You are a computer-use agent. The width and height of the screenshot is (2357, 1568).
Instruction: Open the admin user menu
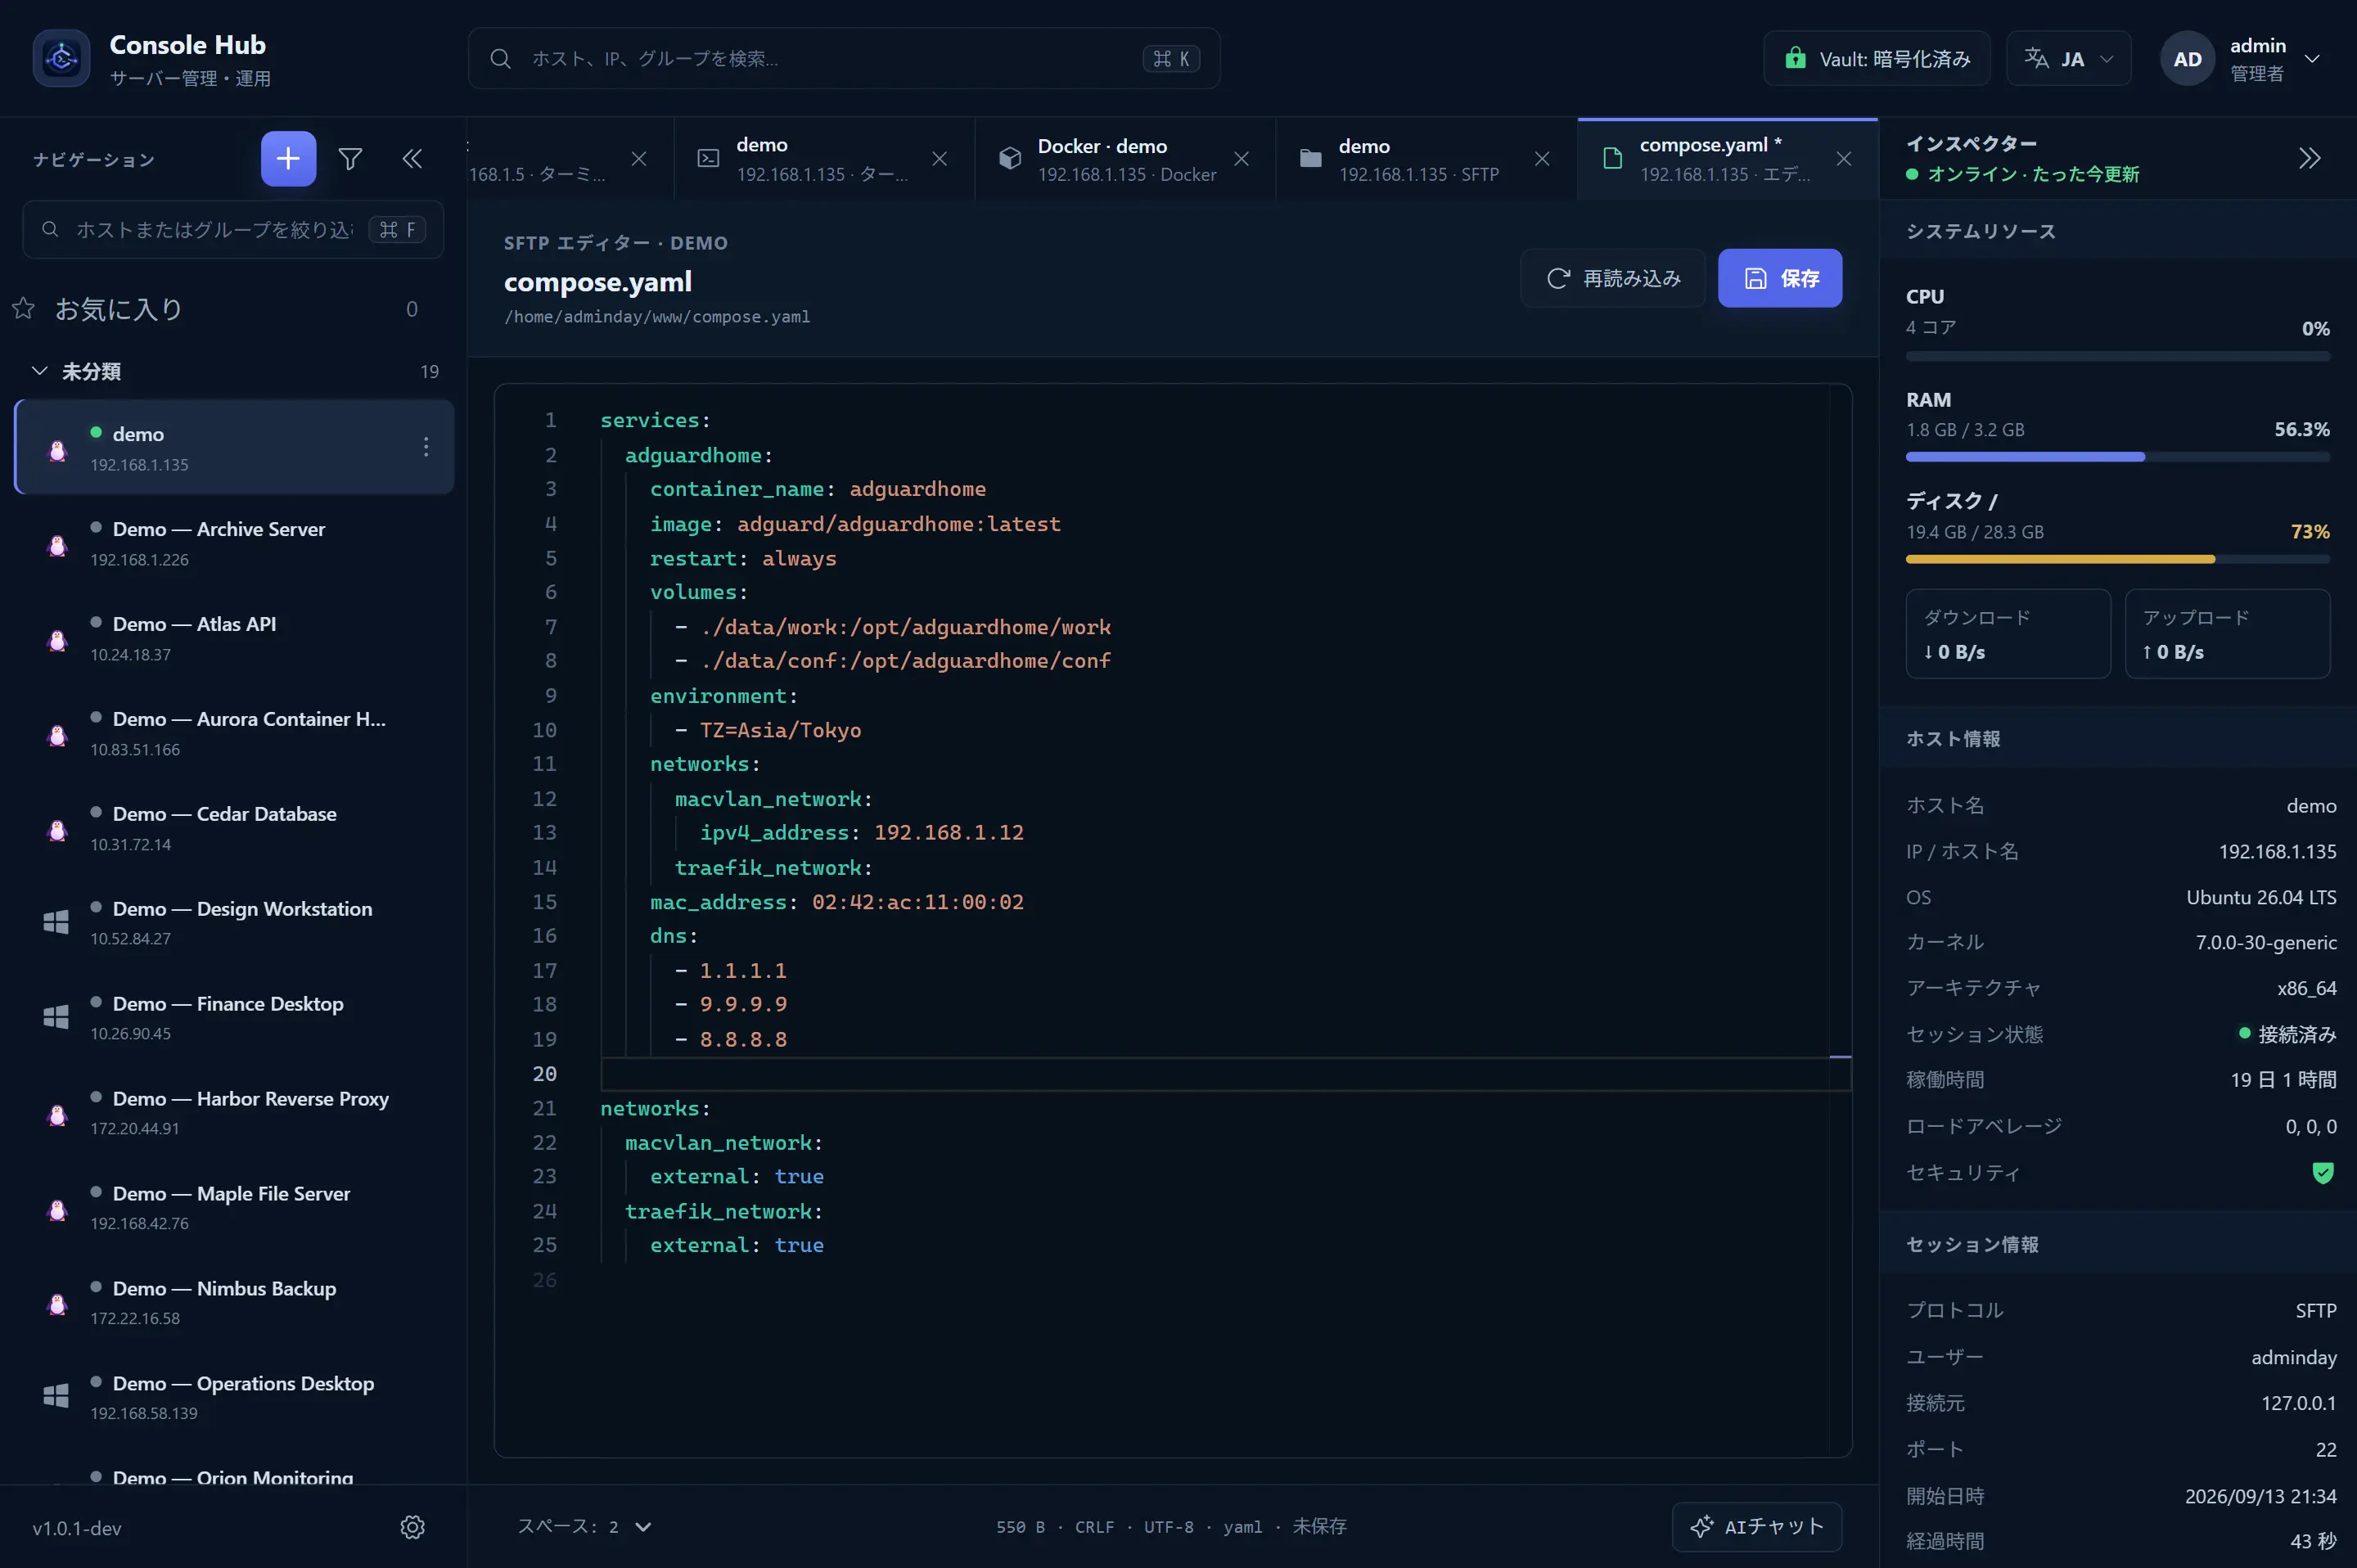coord(2242,59)
